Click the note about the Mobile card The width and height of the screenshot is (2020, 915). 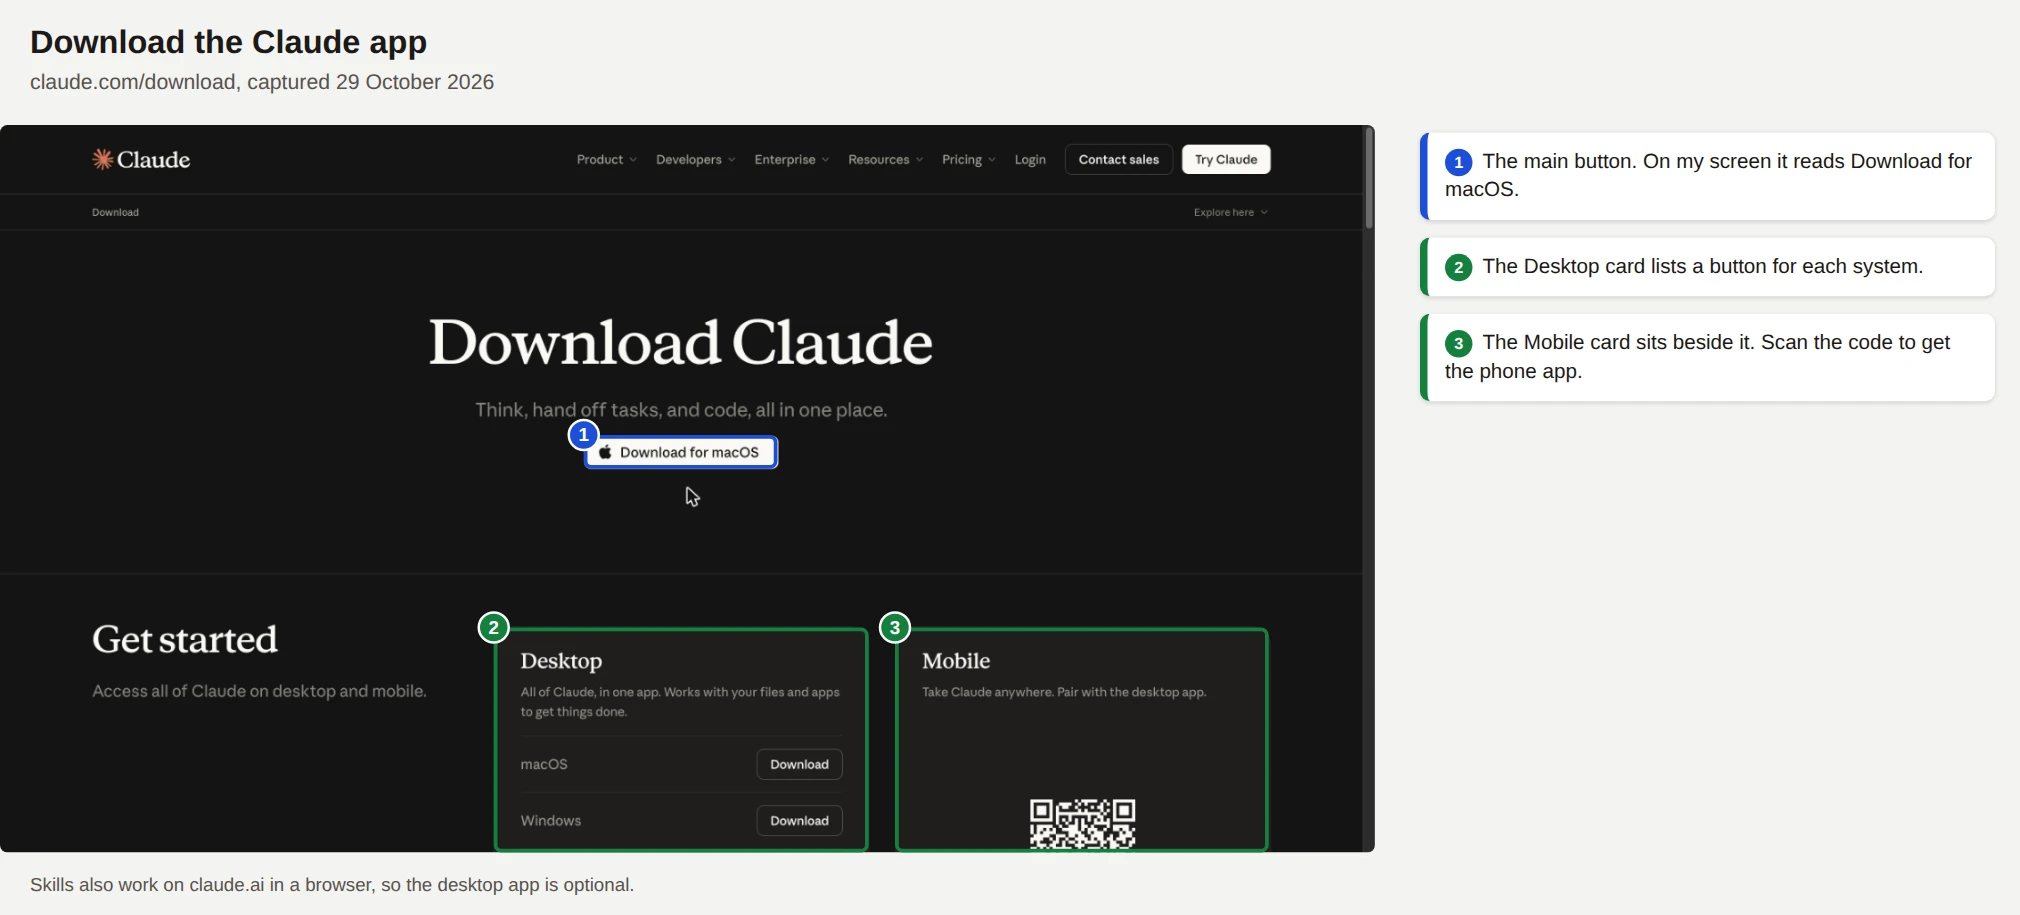pyautogui.click(x=1707, y=357)
